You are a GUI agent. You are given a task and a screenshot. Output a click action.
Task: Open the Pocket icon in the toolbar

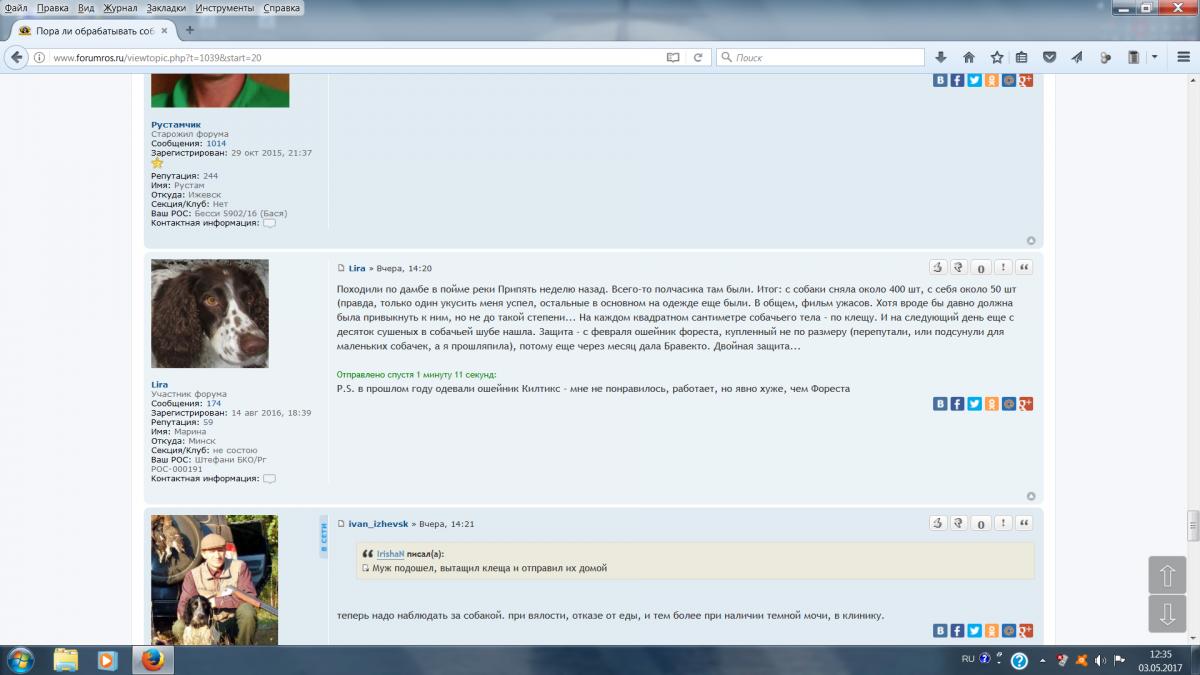click(1050, 57)
